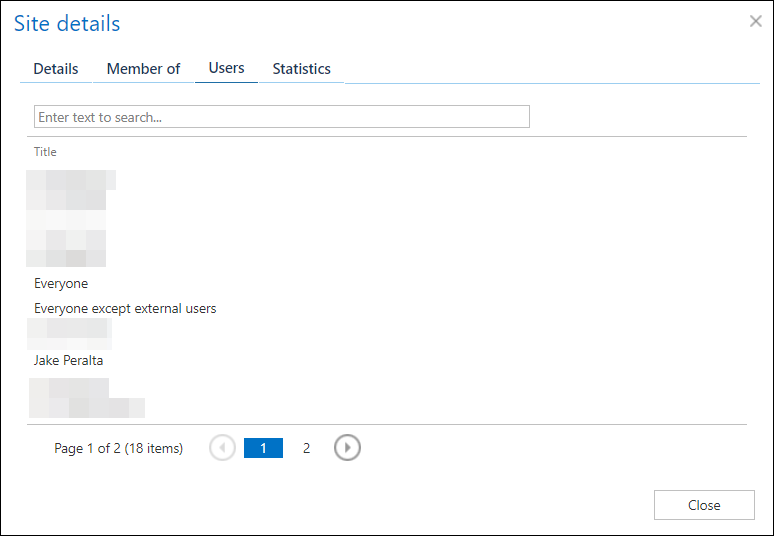774x536 pixels.
Task: Select the Jake Peralta user entry
Action: pyautogui.click(x=69, y=360)
